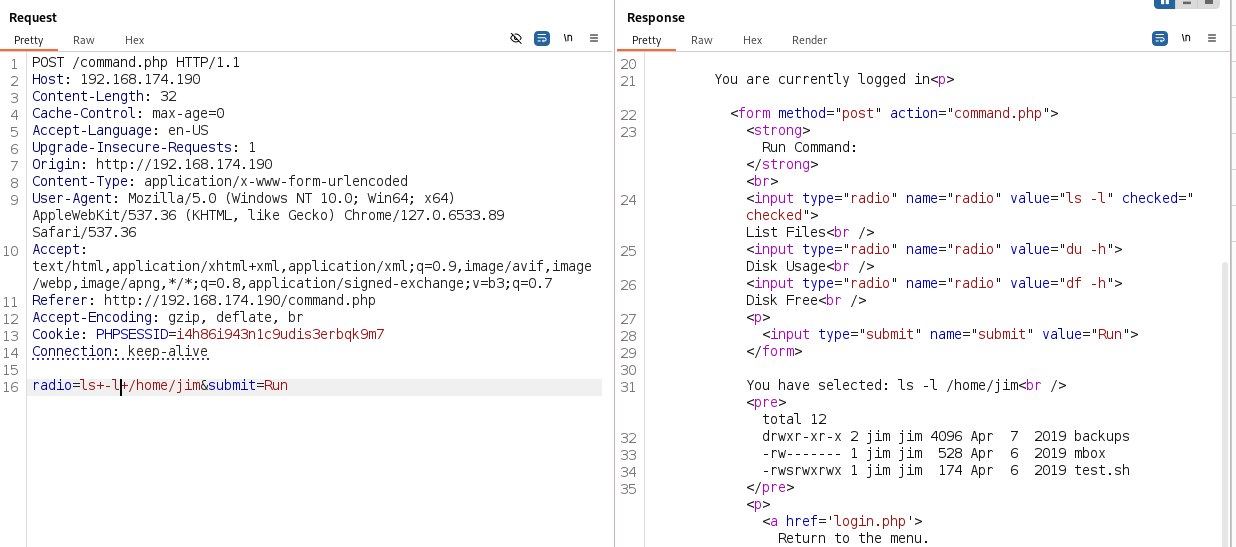Image resolution: width=1236 pixels, height=547 pixels.
Task: Click 'You are currently logged in' response text
Action: pos(822,79)
